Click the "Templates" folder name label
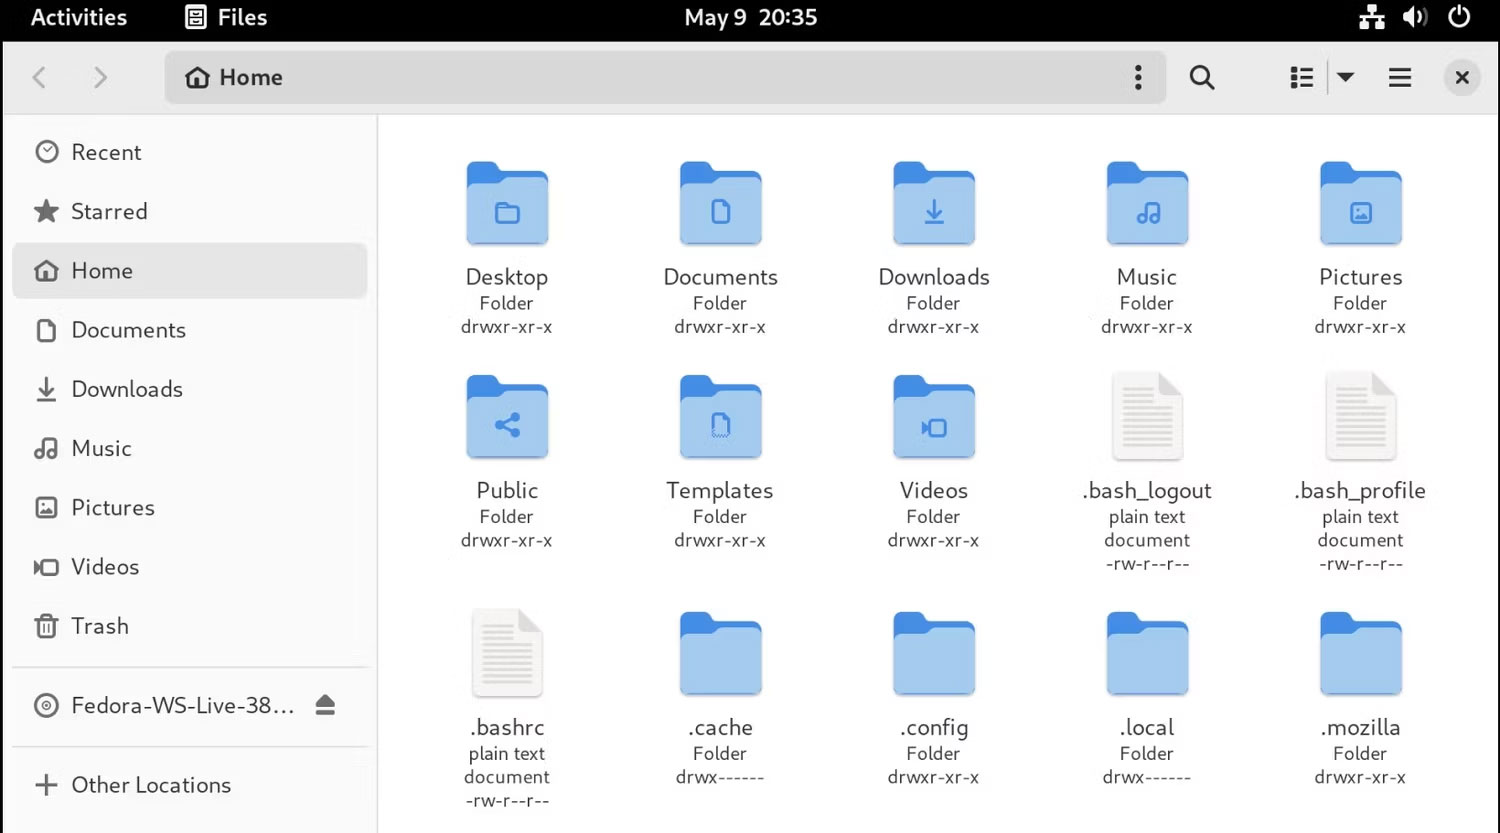 click(x=720, y=490)
